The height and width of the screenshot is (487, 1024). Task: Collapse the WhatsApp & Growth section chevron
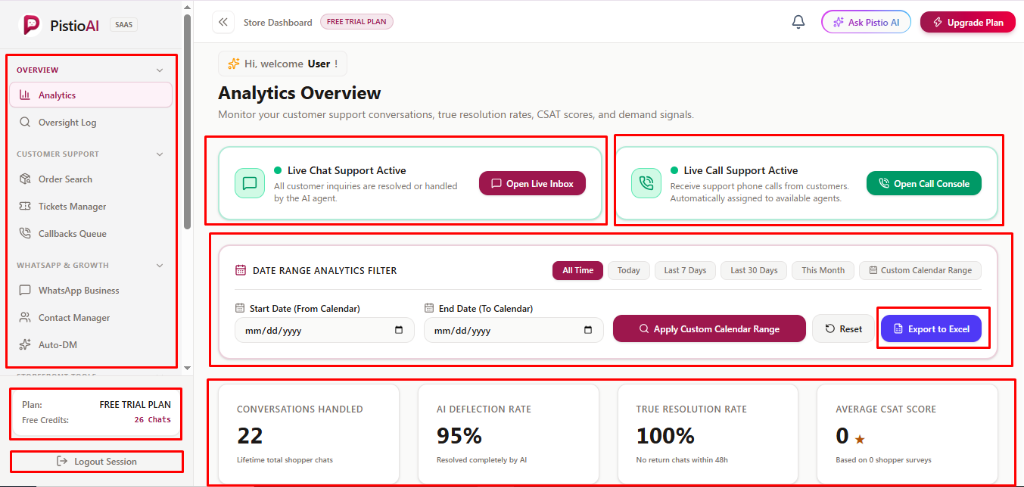coord(160,266)
